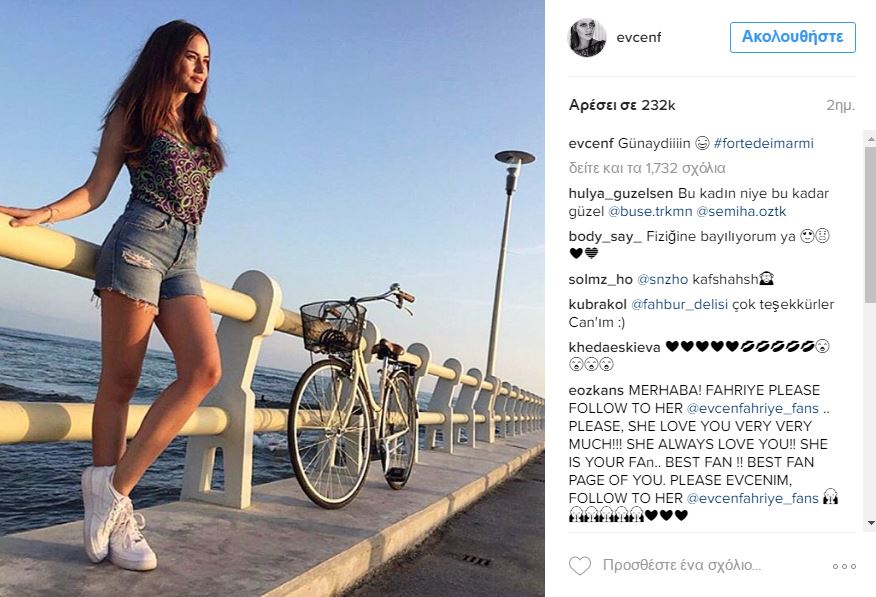The width and height of the screenshot is (876, 597).
Task: Open eozkans commenter profile
Action: tap(596, 390)
